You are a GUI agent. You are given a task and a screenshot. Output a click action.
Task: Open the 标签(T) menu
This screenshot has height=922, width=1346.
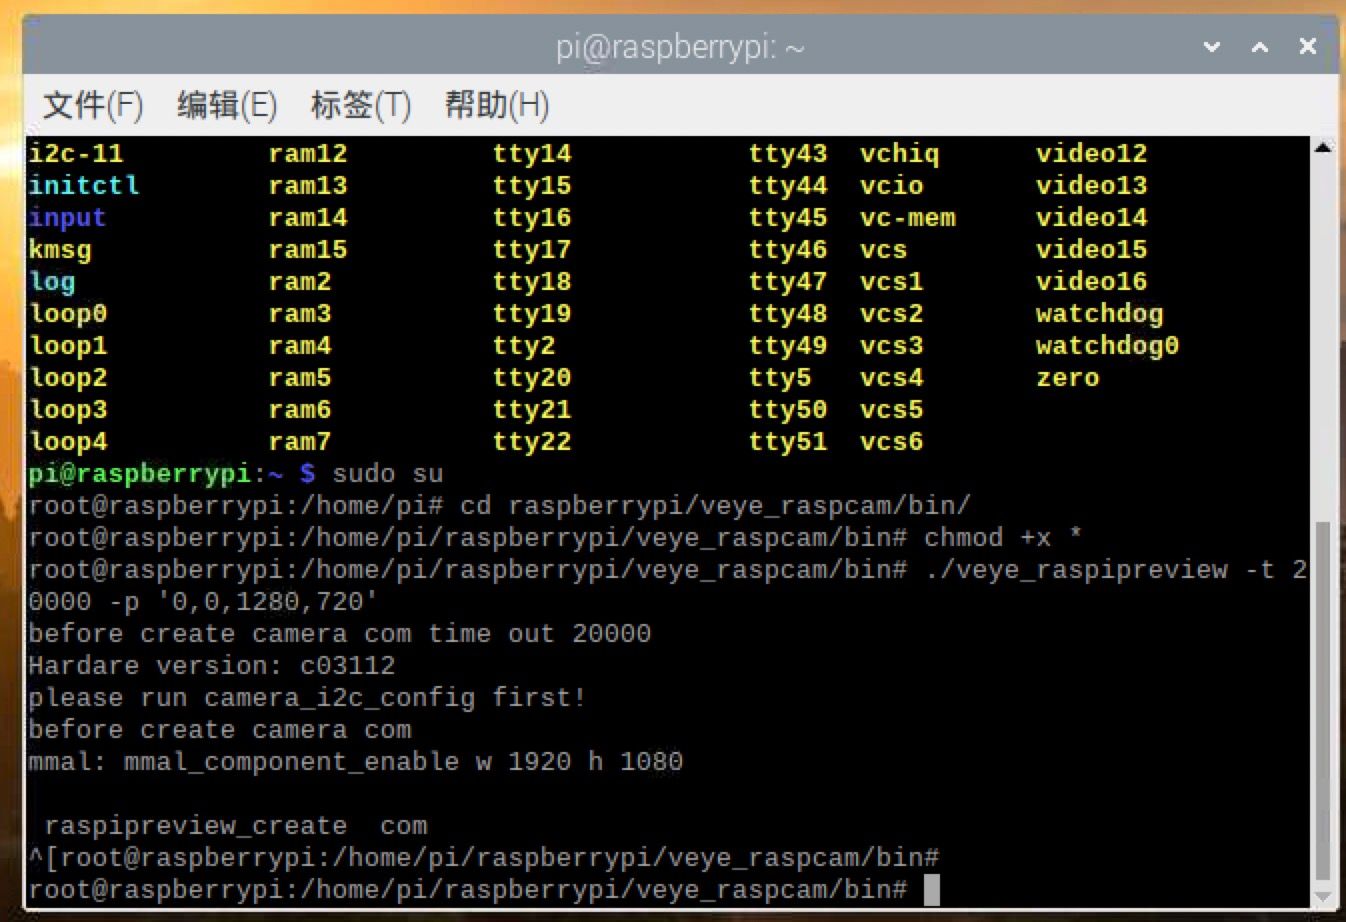coord(360,105)
